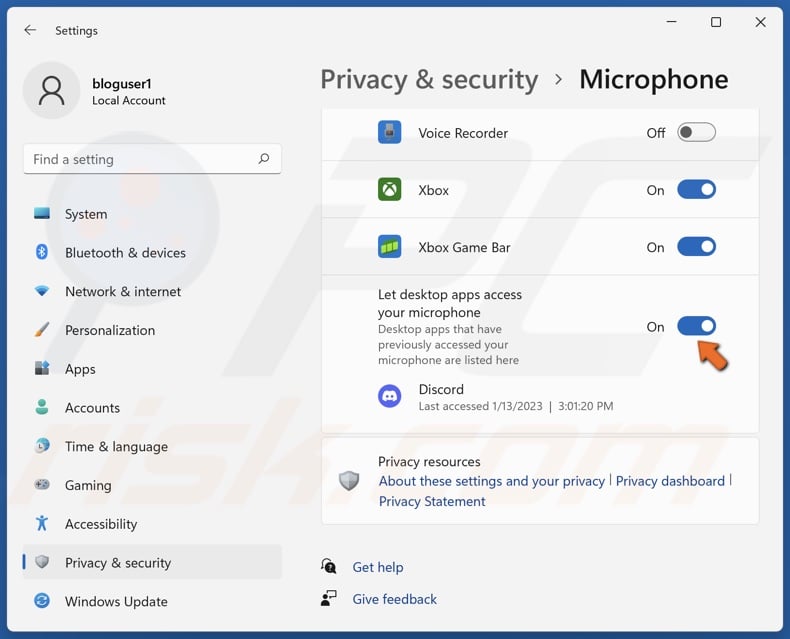Screen dimensions: 790x639
Task: Open About these settings and your privacy
Action: [x=492, y=481]
